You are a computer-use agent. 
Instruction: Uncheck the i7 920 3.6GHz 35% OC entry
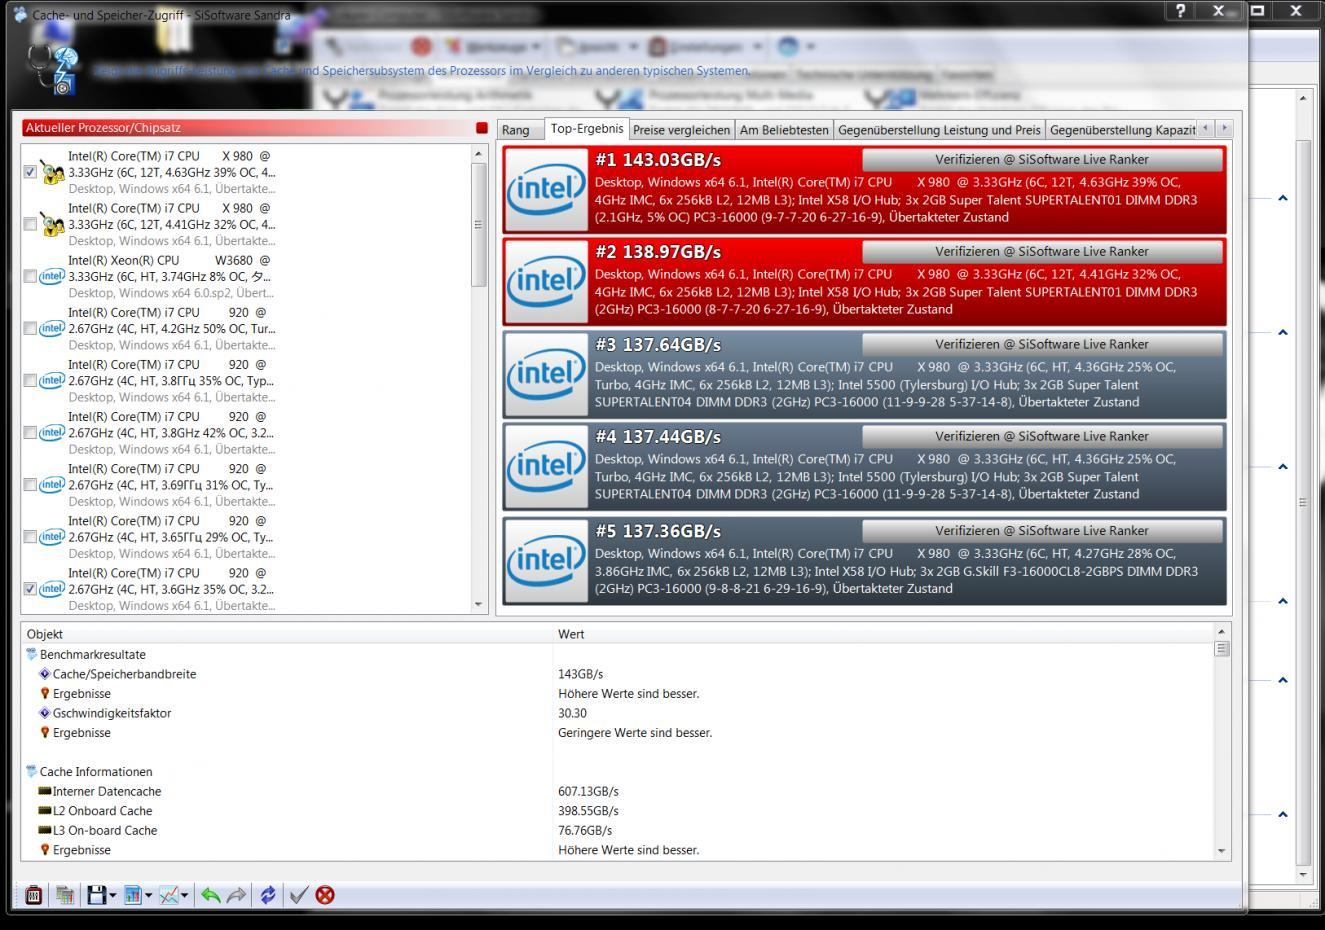point(30,589)
